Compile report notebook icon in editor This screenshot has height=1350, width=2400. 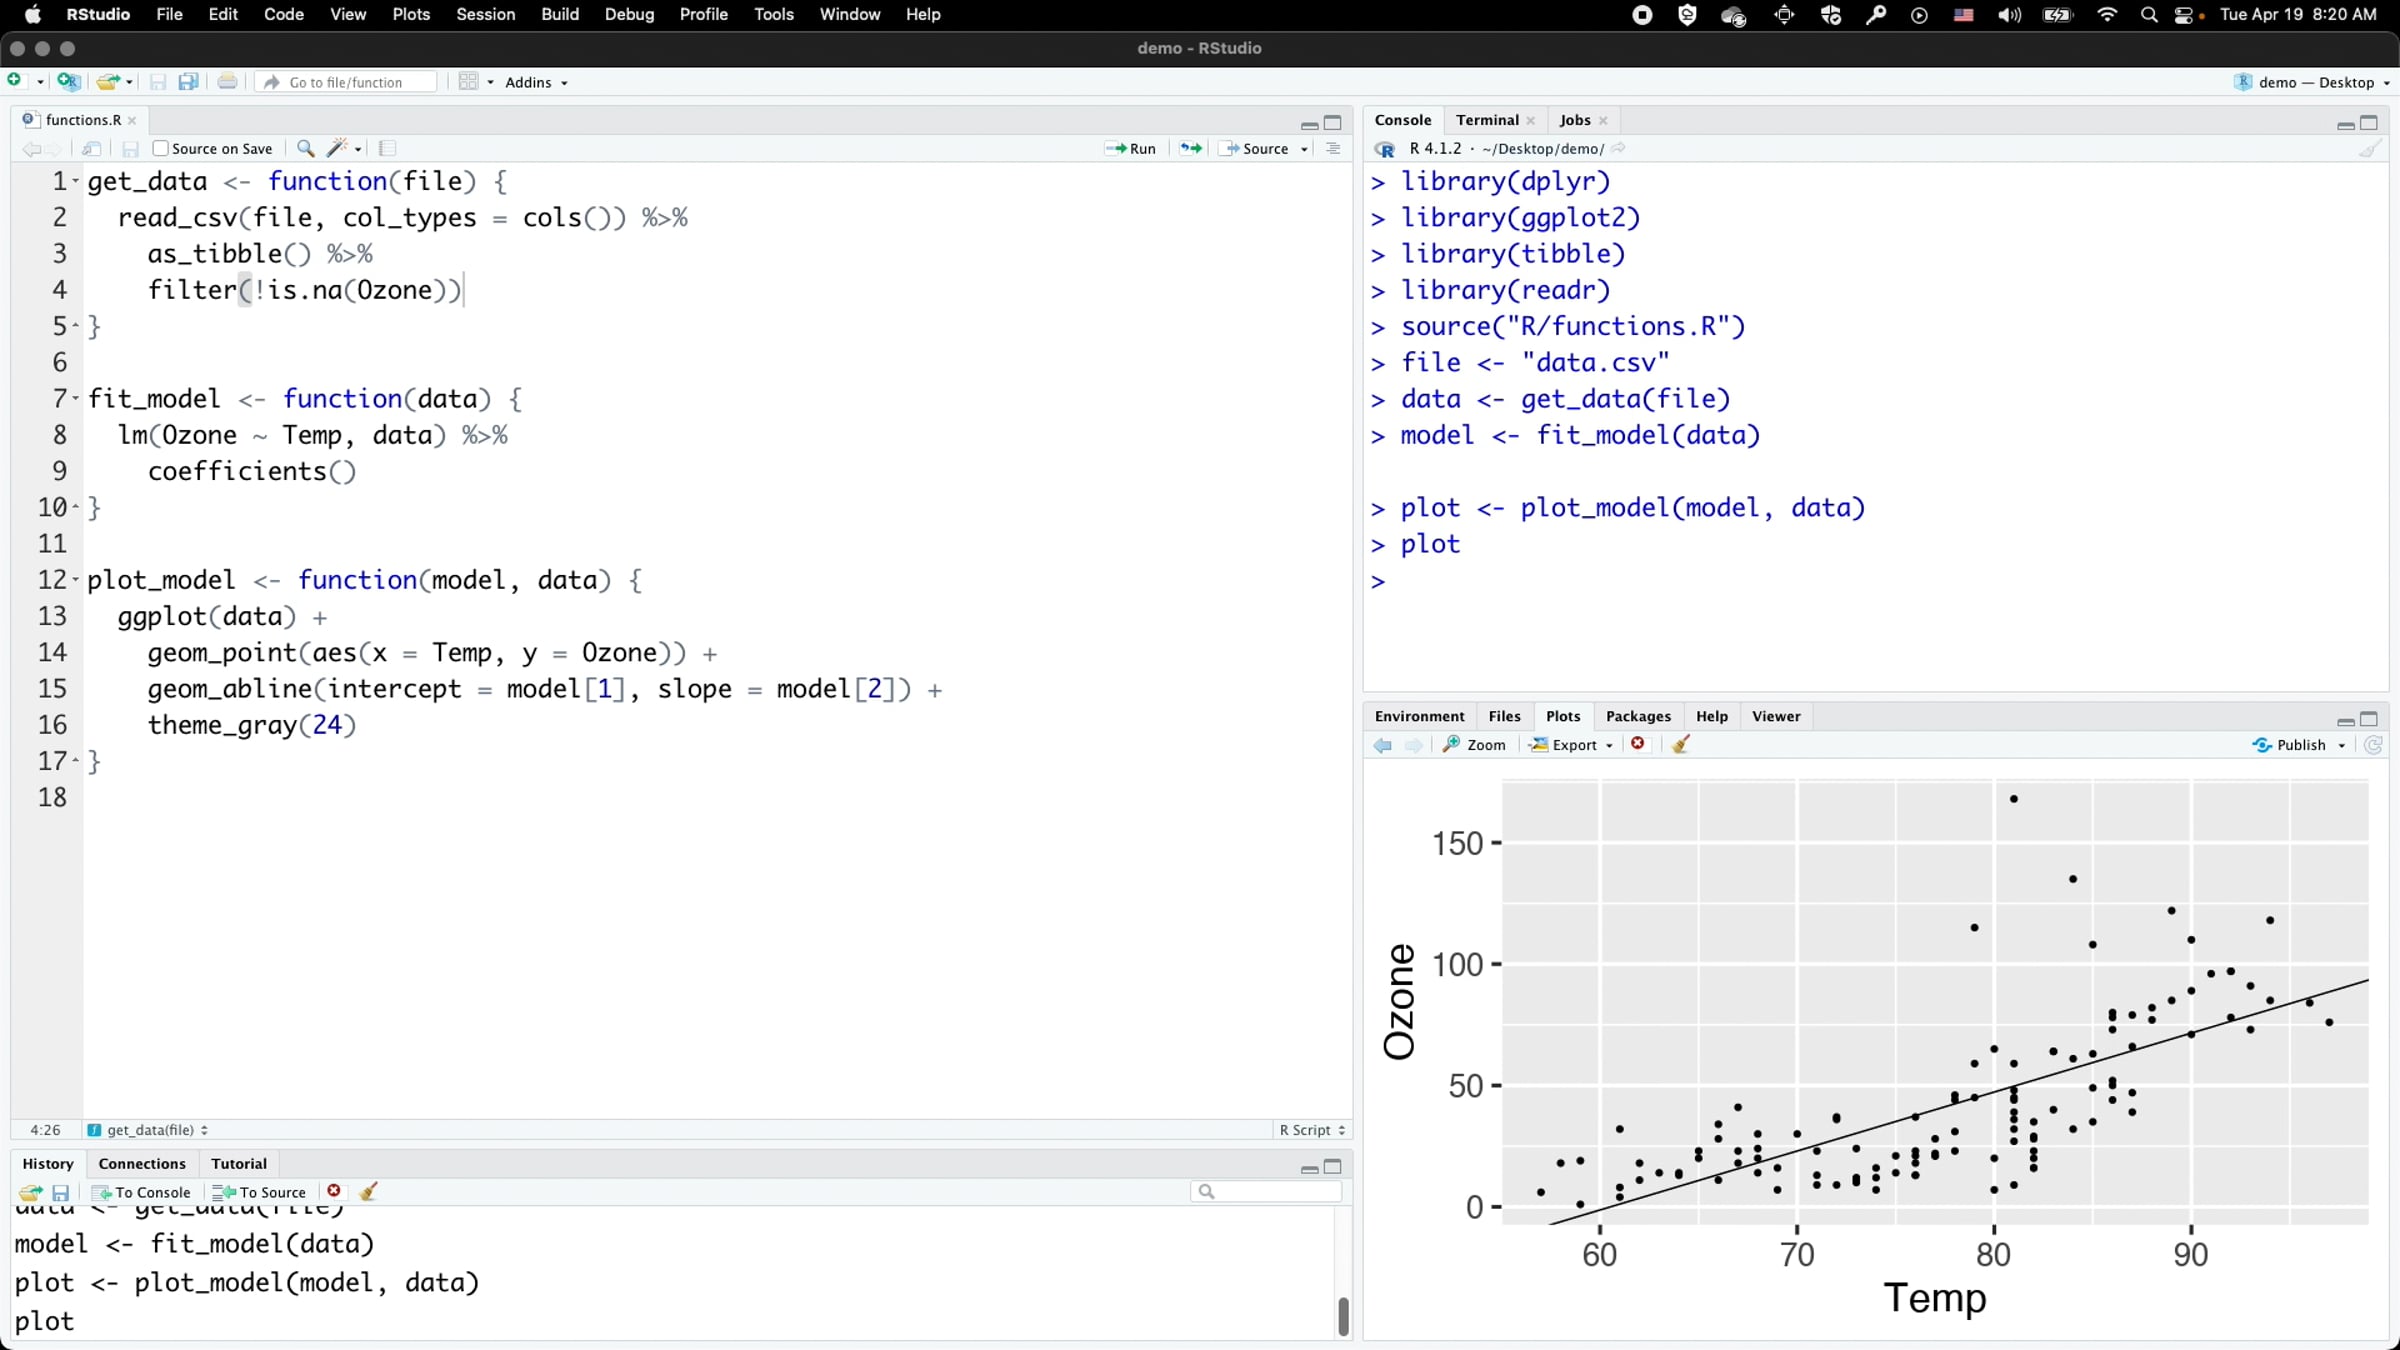pyautogui.click(x=388, y=148)
